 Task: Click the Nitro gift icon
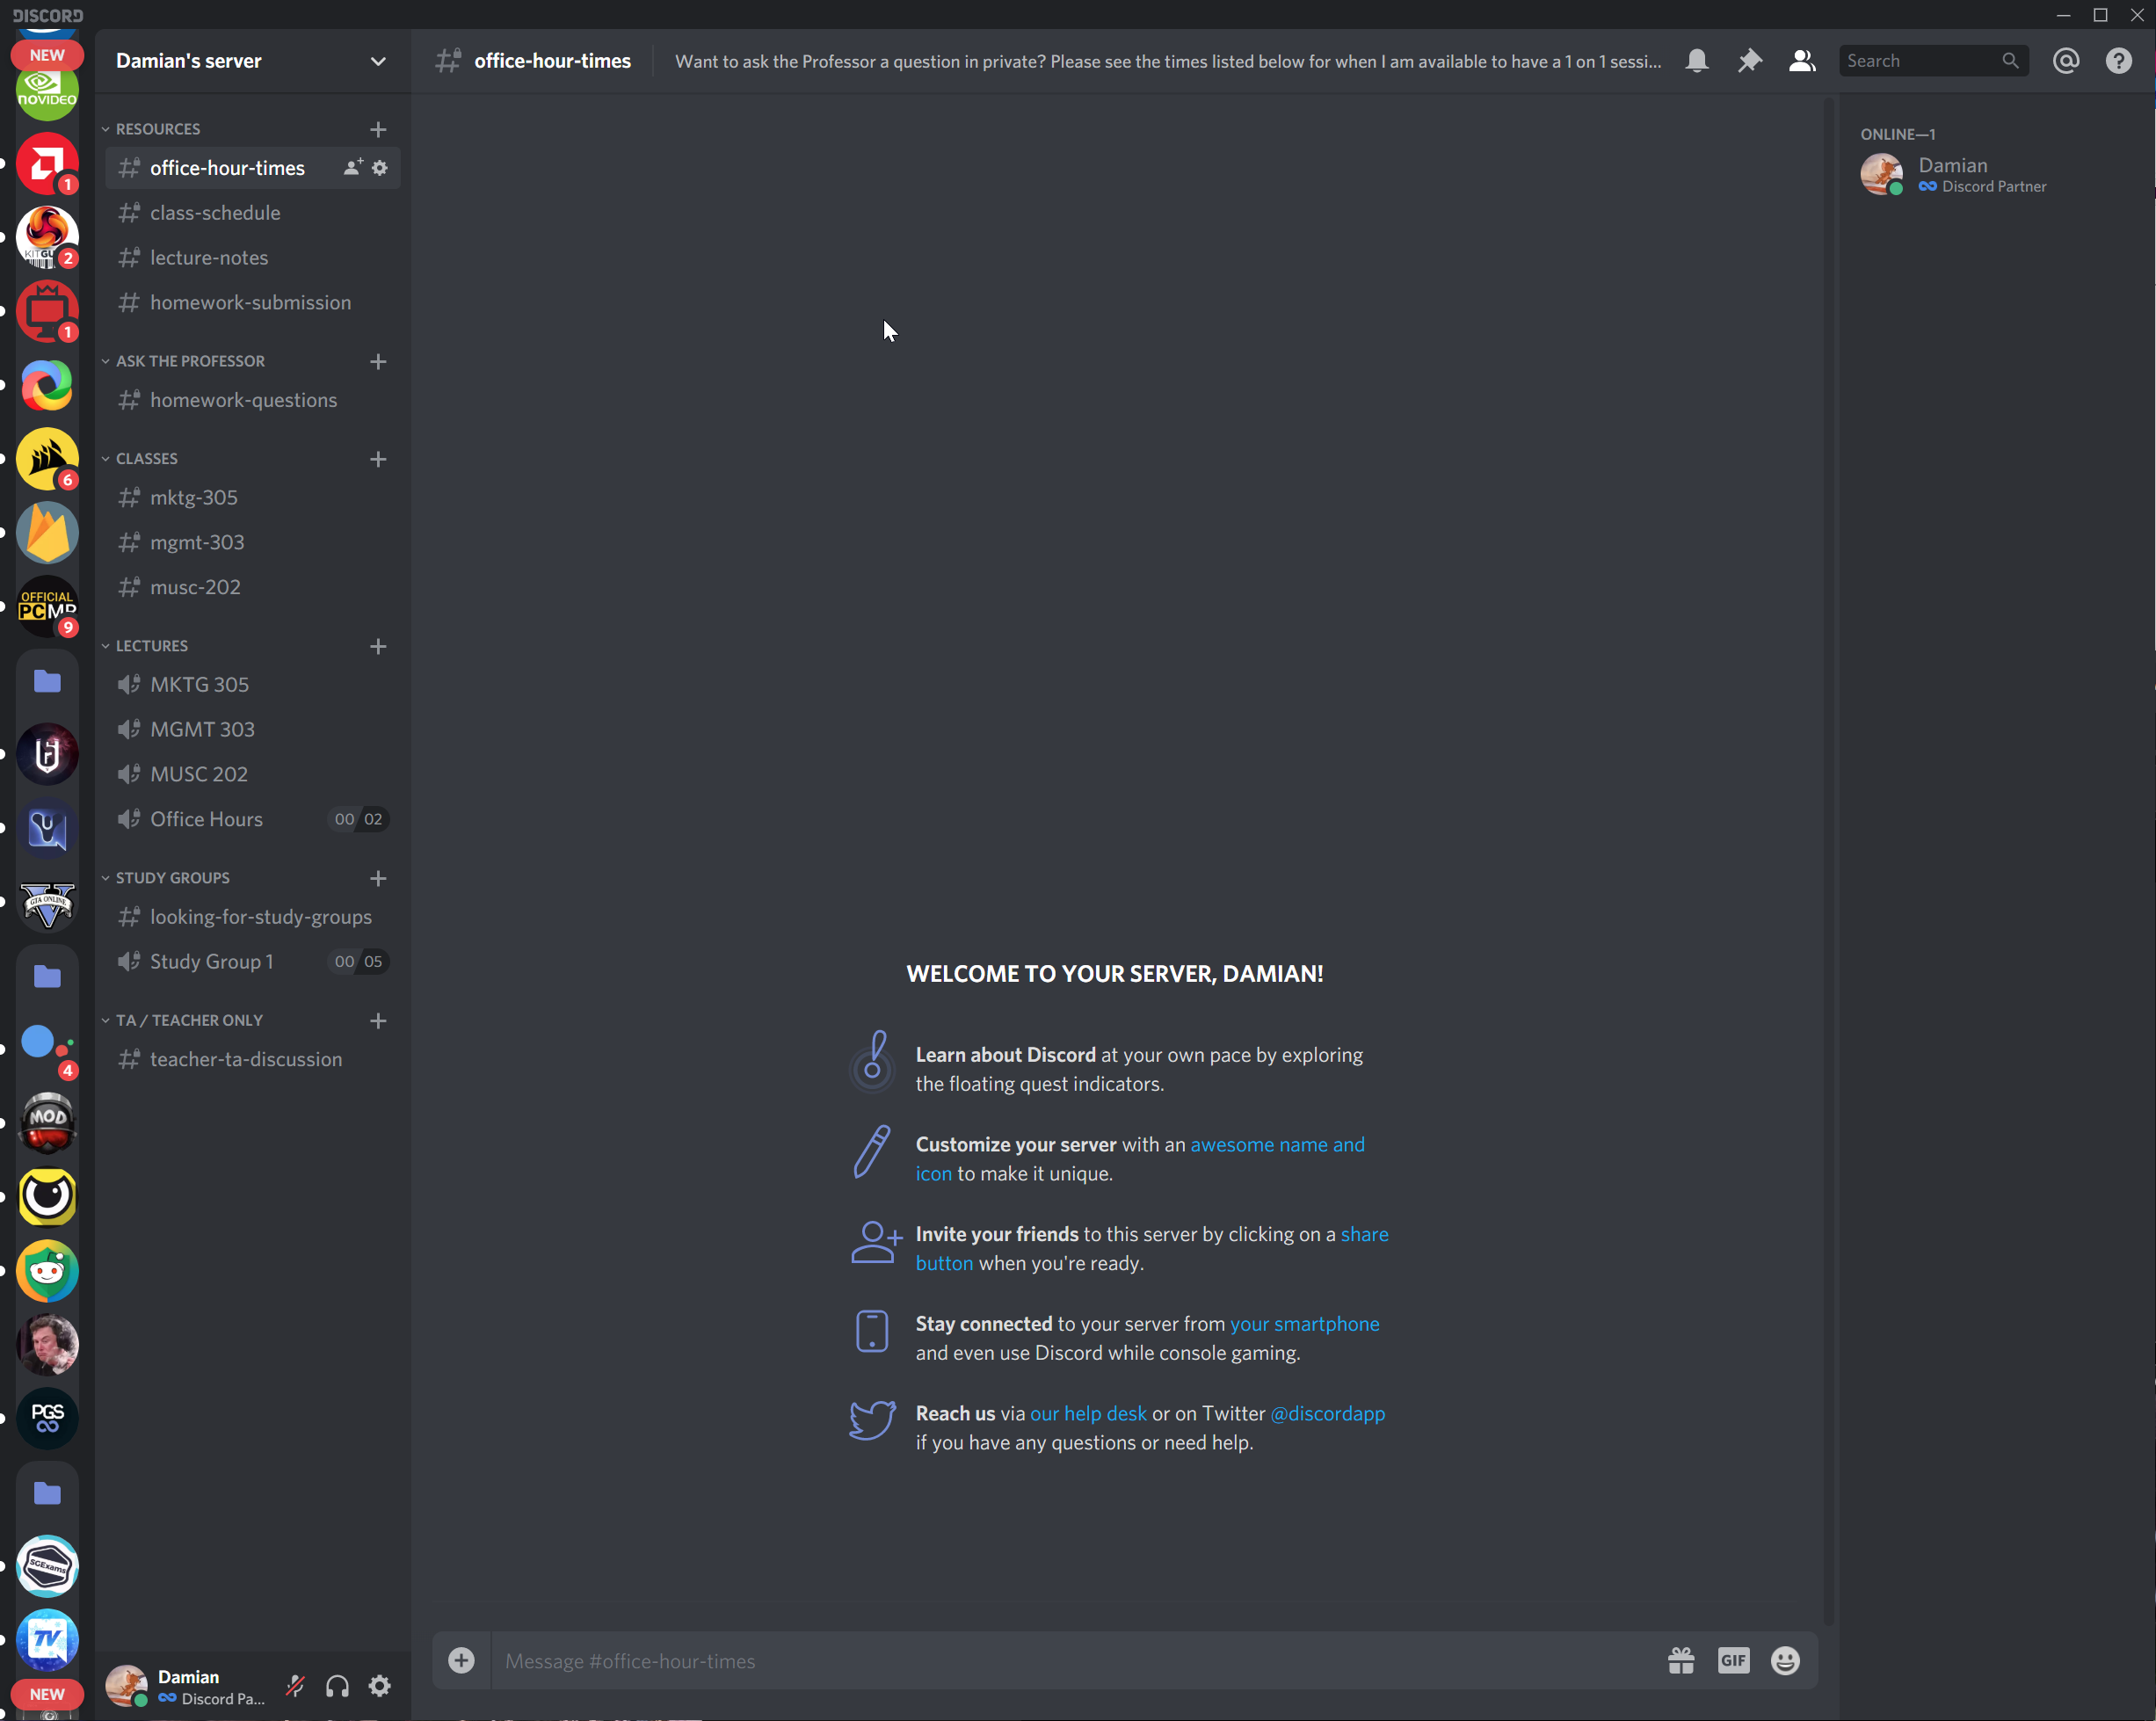coord(1681,1661)
